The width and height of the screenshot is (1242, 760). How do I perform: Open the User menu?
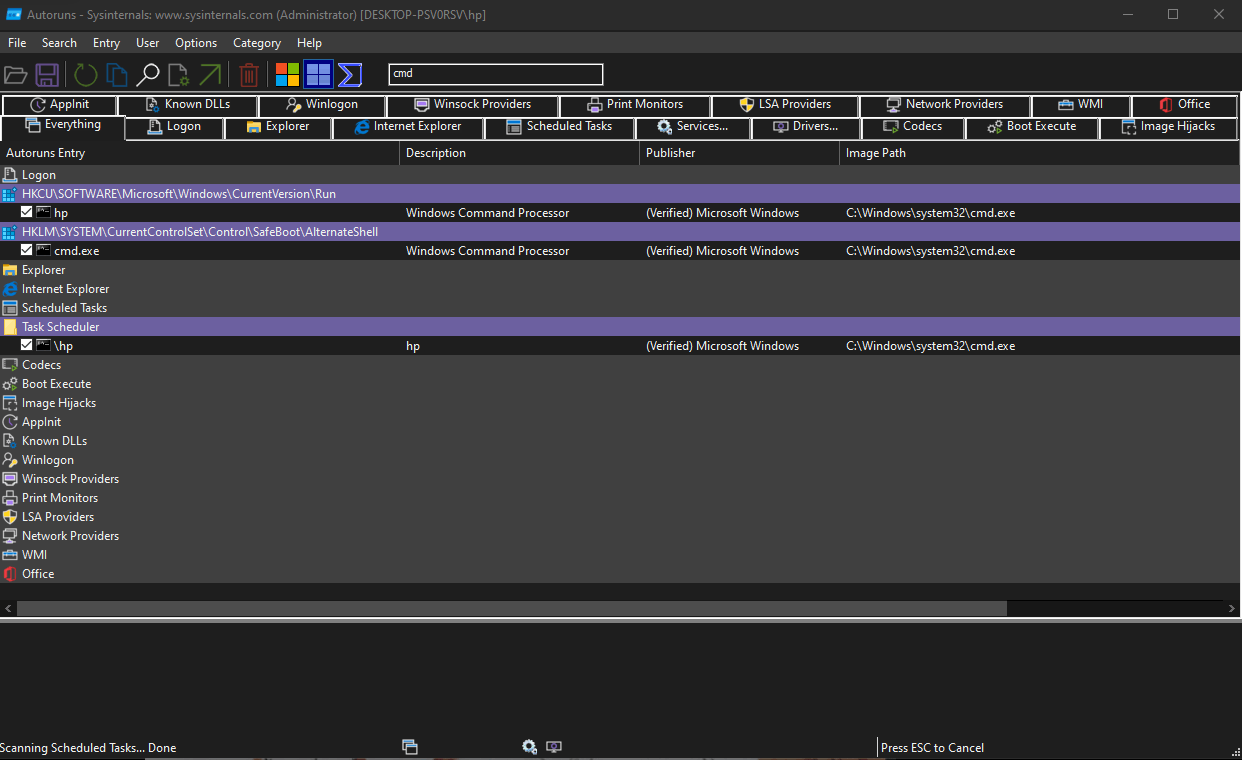coord(148,43)
